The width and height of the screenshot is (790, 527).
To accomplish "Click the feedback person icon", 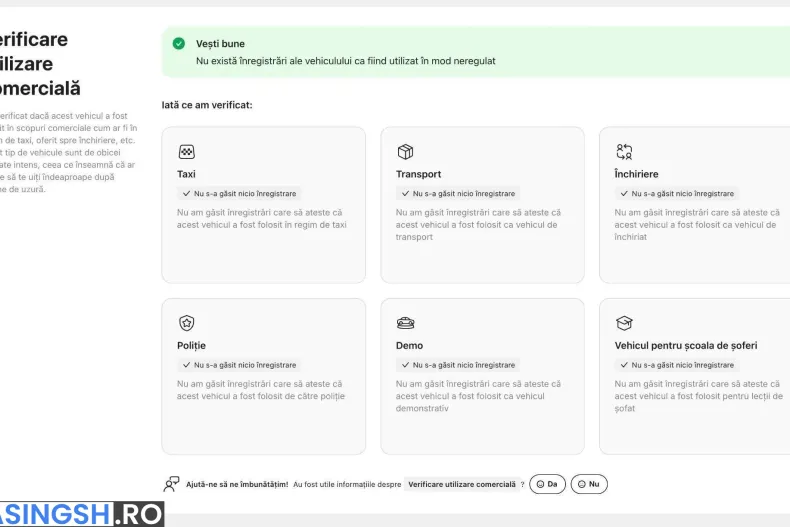I will tap(171, 484).
